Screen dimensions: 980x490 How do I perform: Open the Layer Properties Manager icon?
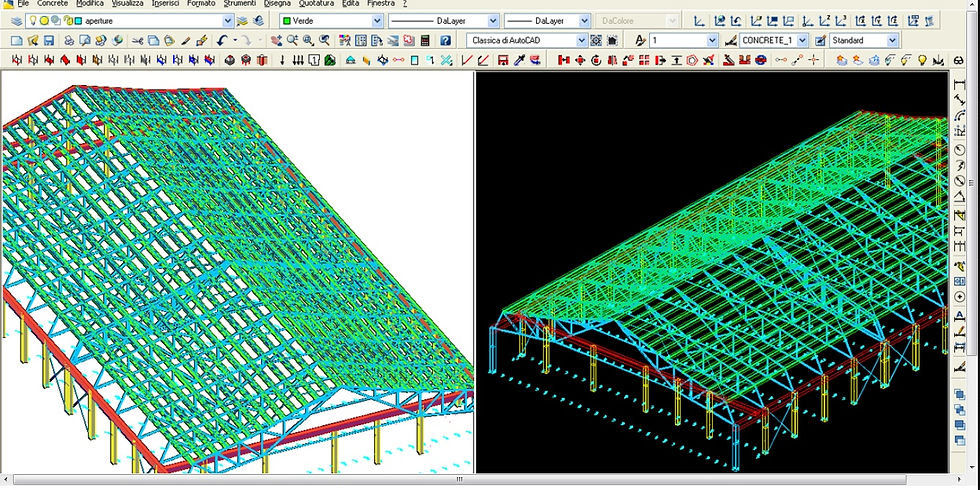tap(17, 20)
